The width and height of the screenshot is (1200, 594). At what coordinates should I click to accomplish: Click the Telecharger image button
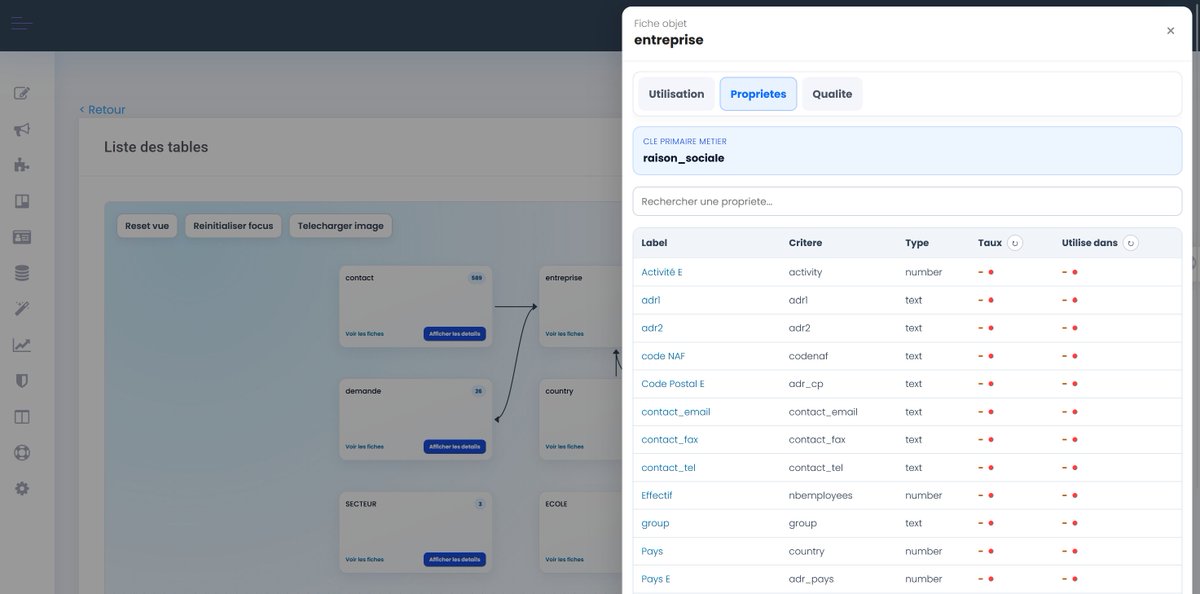[339, 225]
